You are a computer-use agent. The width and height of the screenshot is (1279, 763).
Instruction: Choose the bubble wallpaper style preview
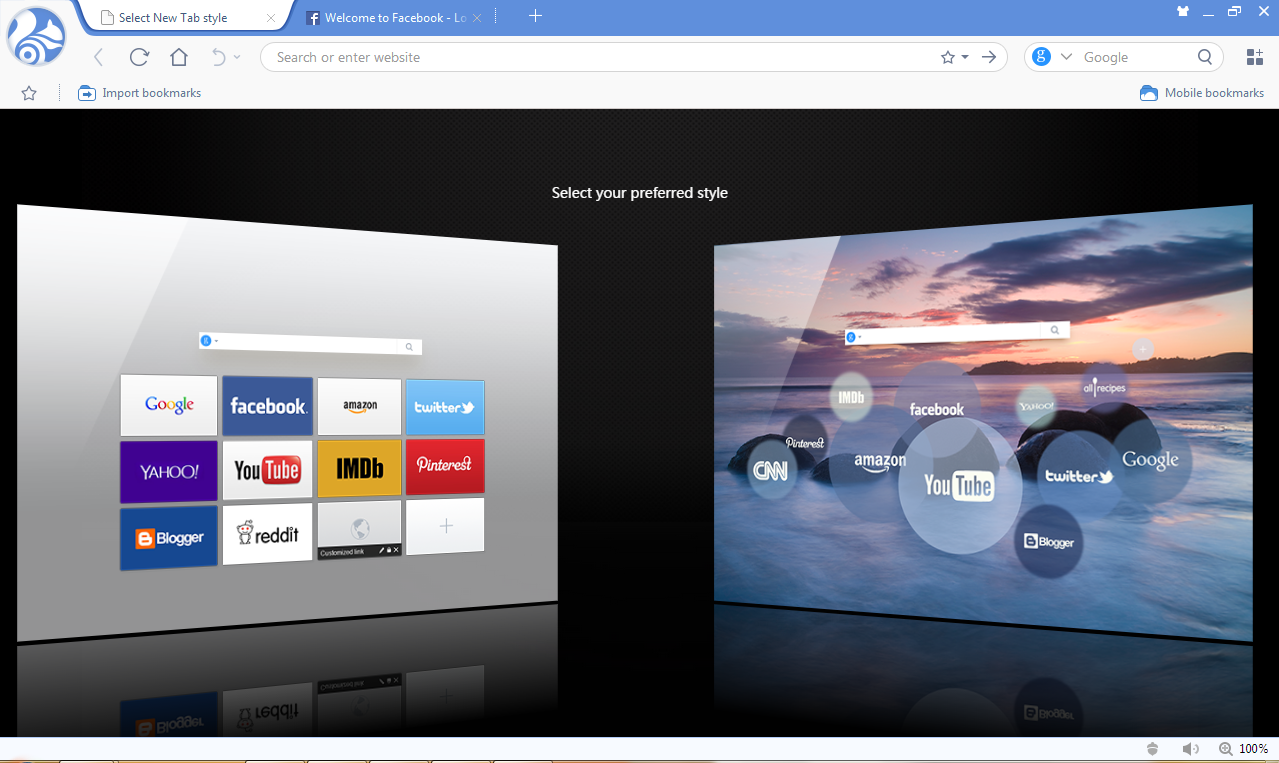coord(983,423)
